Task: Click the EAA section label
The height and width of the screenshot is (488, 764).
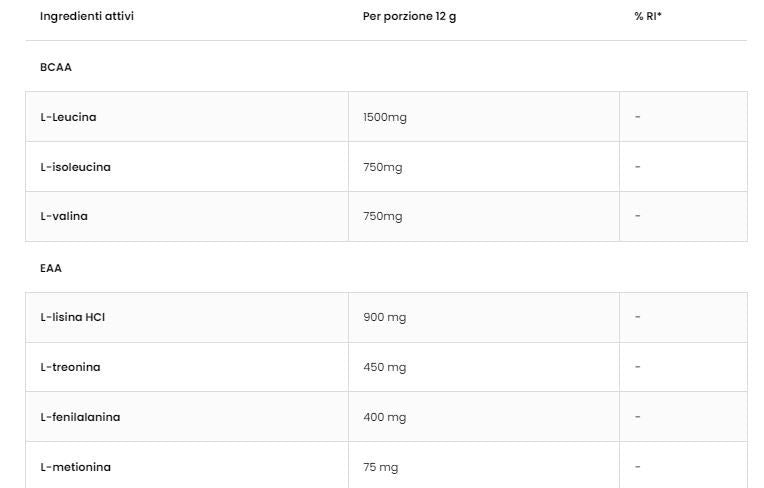Action: pyautogui.click(x=51, y=268)
